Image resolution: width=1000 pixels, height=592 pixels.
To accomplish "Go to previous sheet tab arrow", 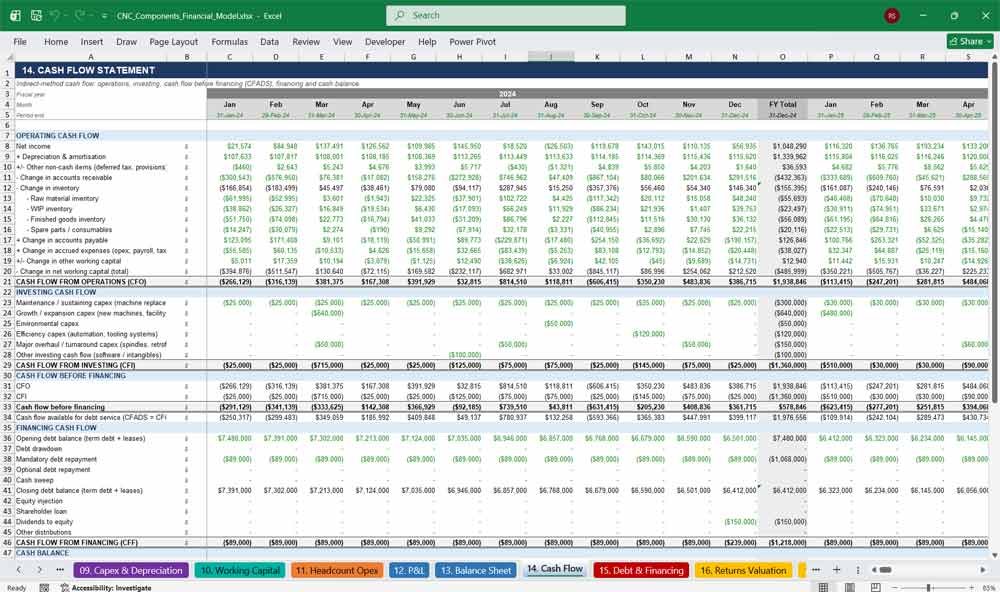I will [x=19, y=570].
